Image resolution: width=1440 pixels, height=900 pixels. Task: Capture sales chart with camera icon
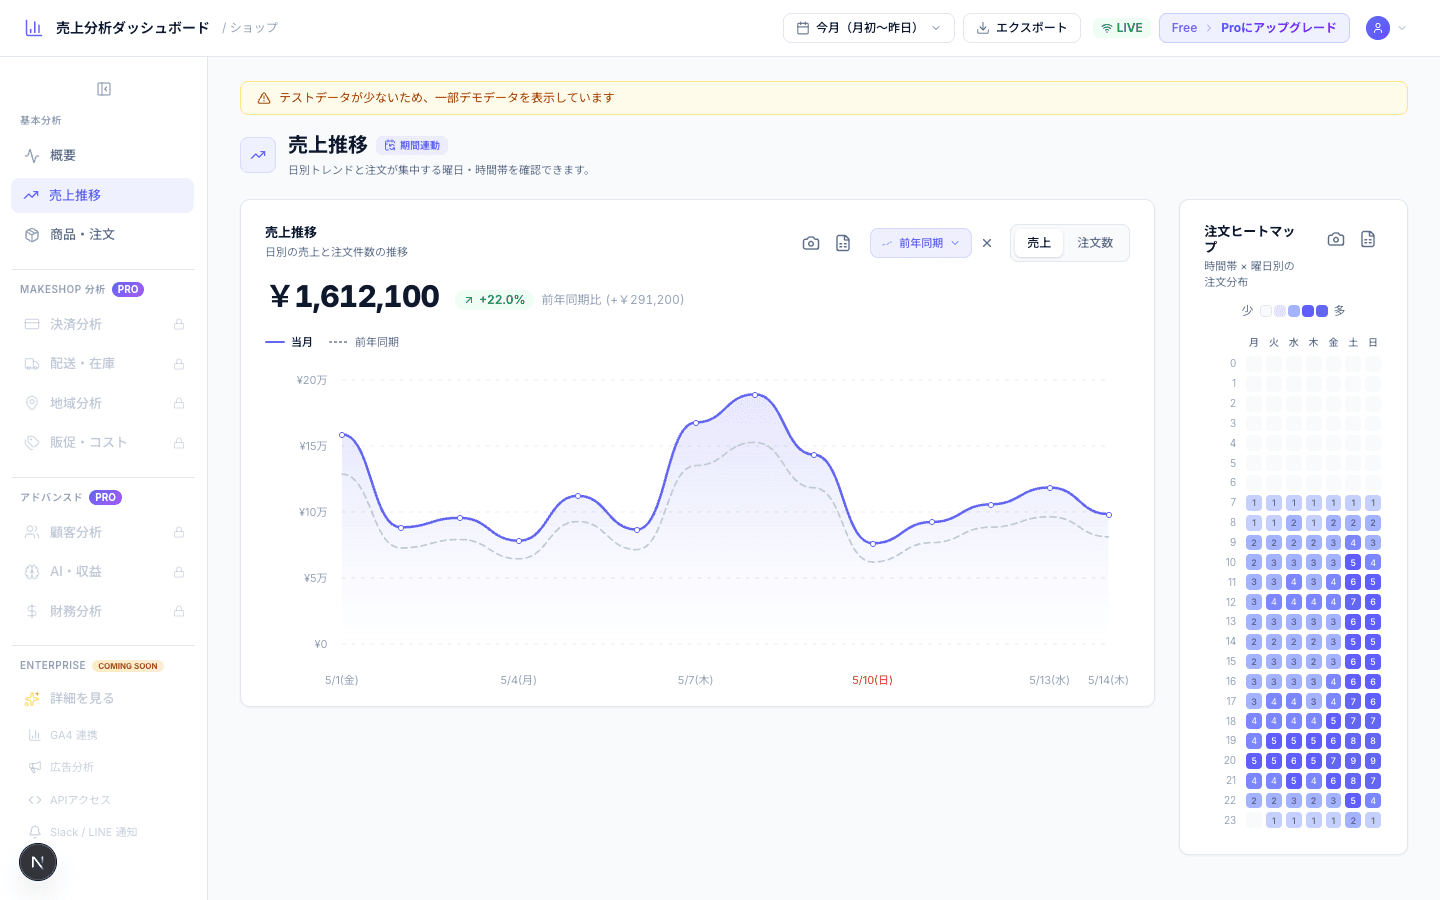811,243
